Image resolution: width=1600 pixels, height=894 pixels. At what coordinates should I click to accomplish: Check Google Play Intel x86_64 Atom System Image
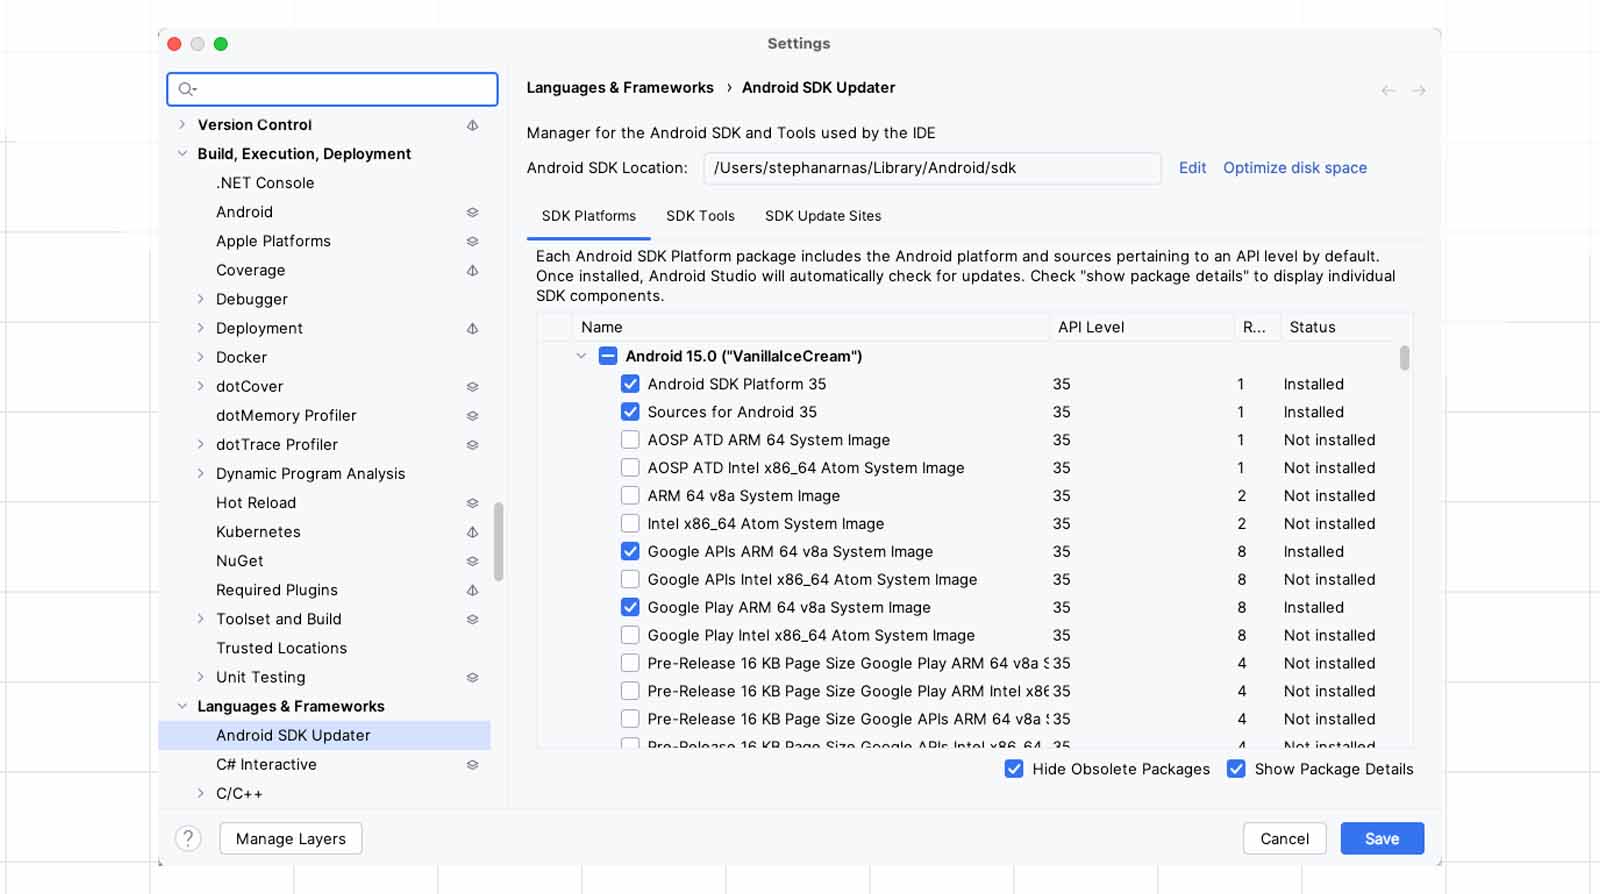pos(630,635)
